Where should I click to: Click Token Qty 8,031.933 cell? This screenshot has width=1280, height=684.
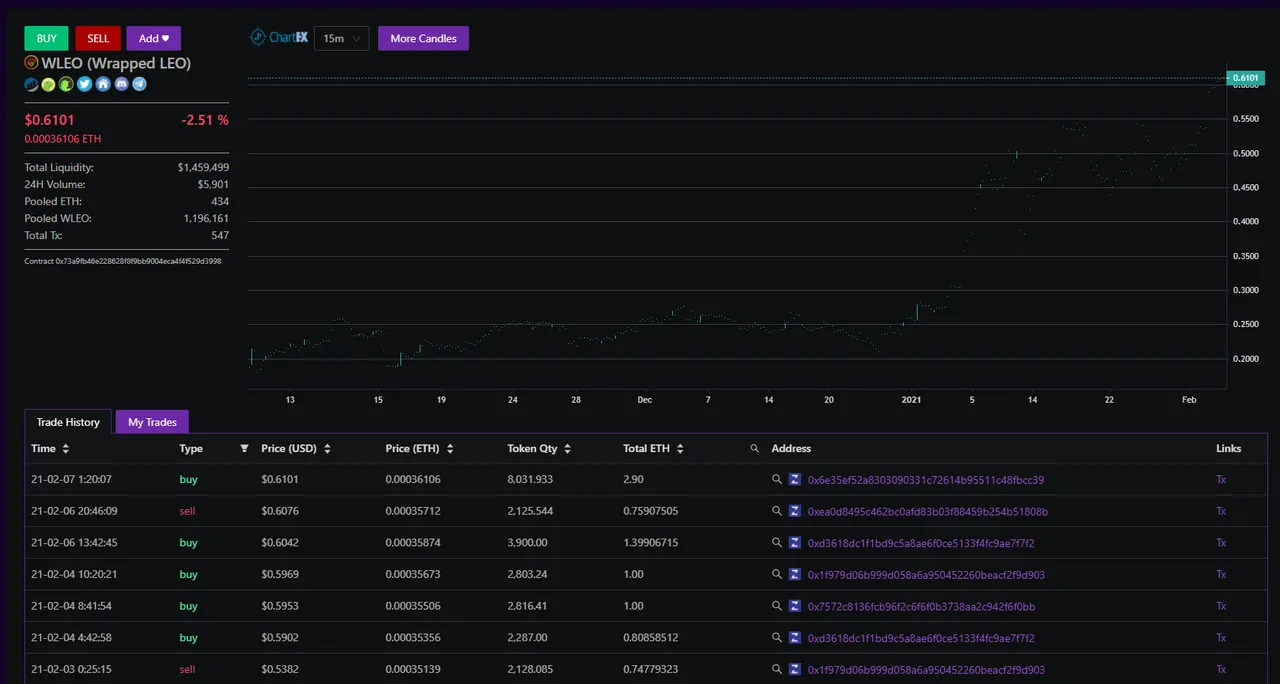pos(530,480)
